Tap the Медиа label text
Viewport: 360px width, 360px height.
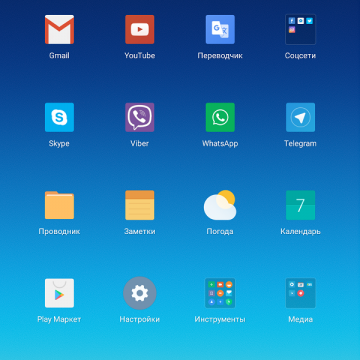(x=300, y=319)
